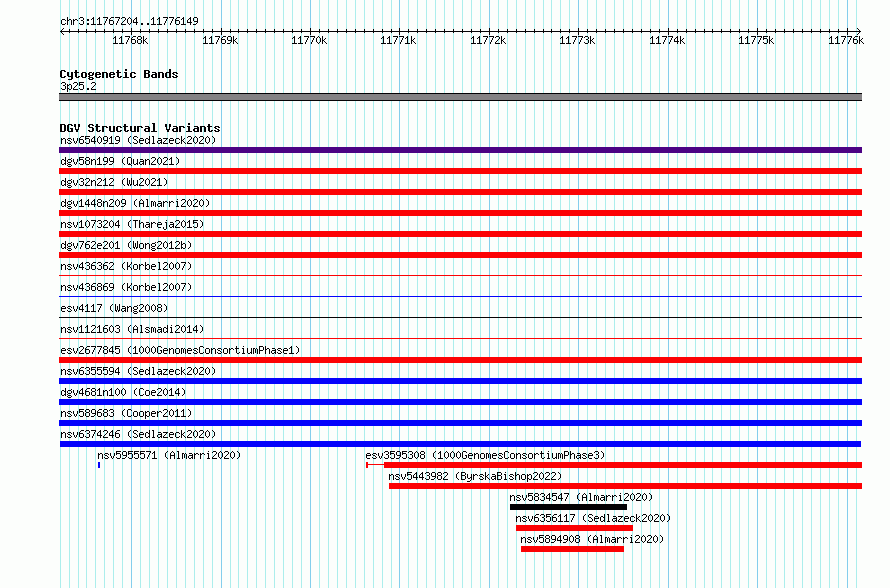Open nsv5894908 (Almarri2020) label
Image resolution: width=890 pixels, height=588 pixels.
[592, 539]
